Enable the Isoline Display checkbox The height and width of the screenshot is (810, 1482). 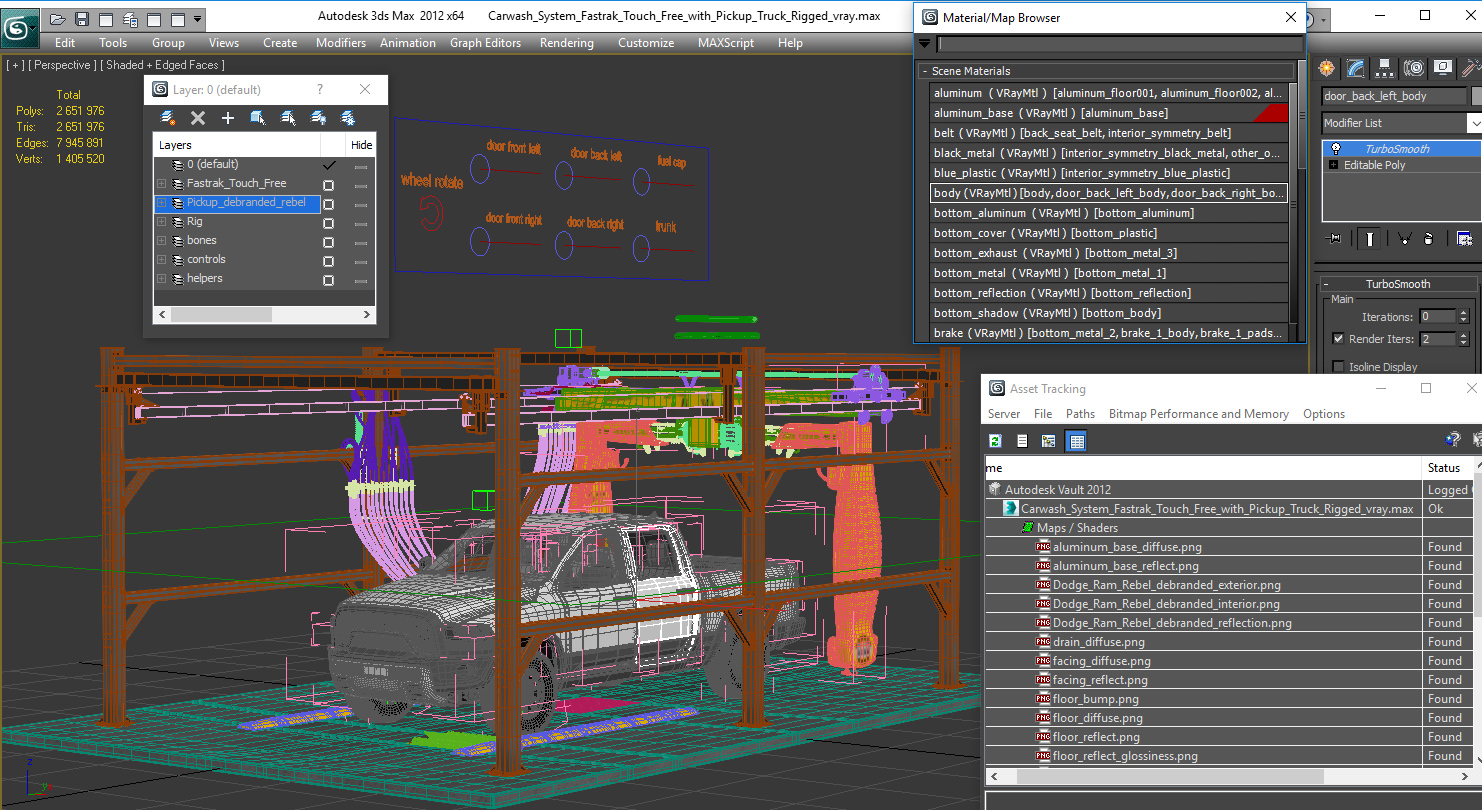tap(1338, 367)
